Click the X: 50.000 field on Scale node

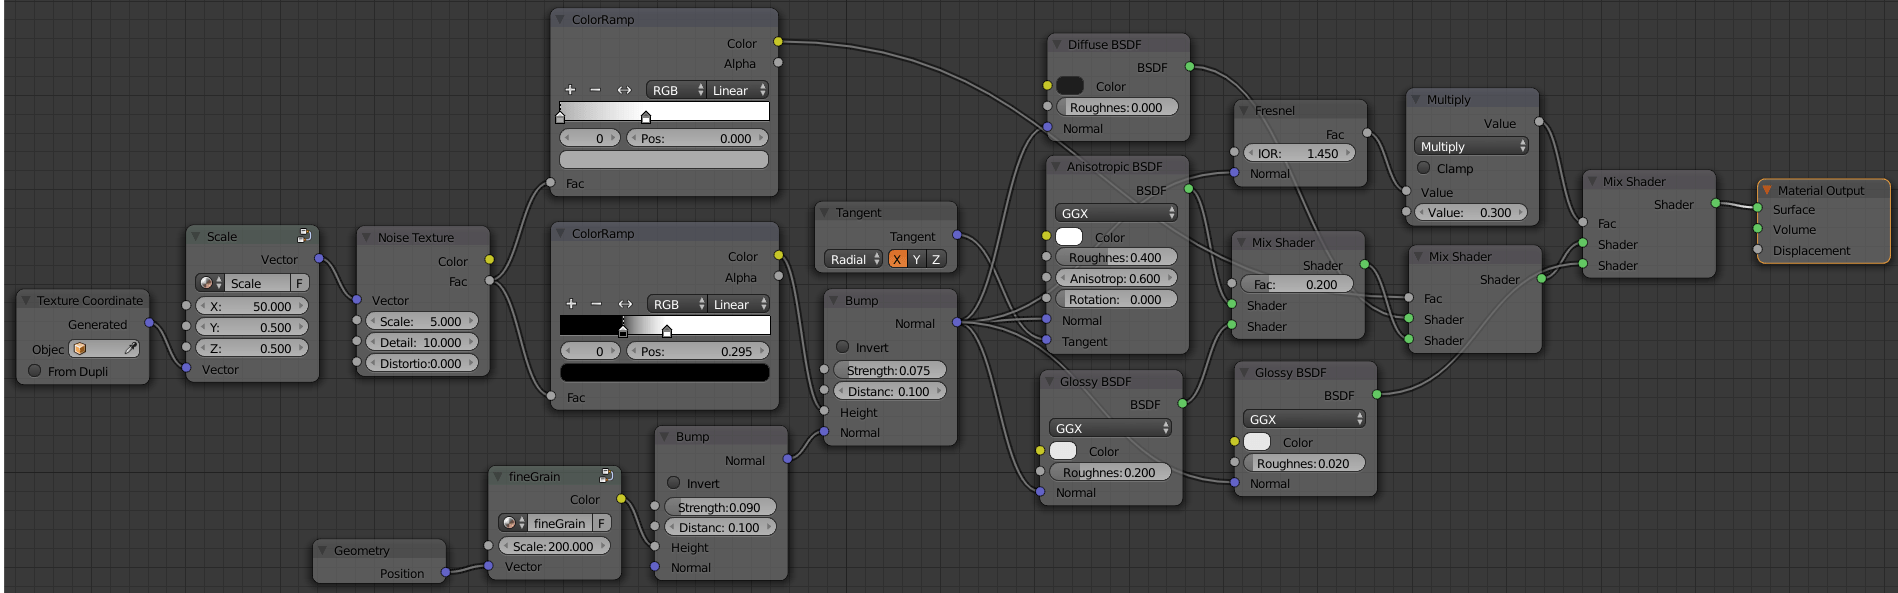(253, 306)
